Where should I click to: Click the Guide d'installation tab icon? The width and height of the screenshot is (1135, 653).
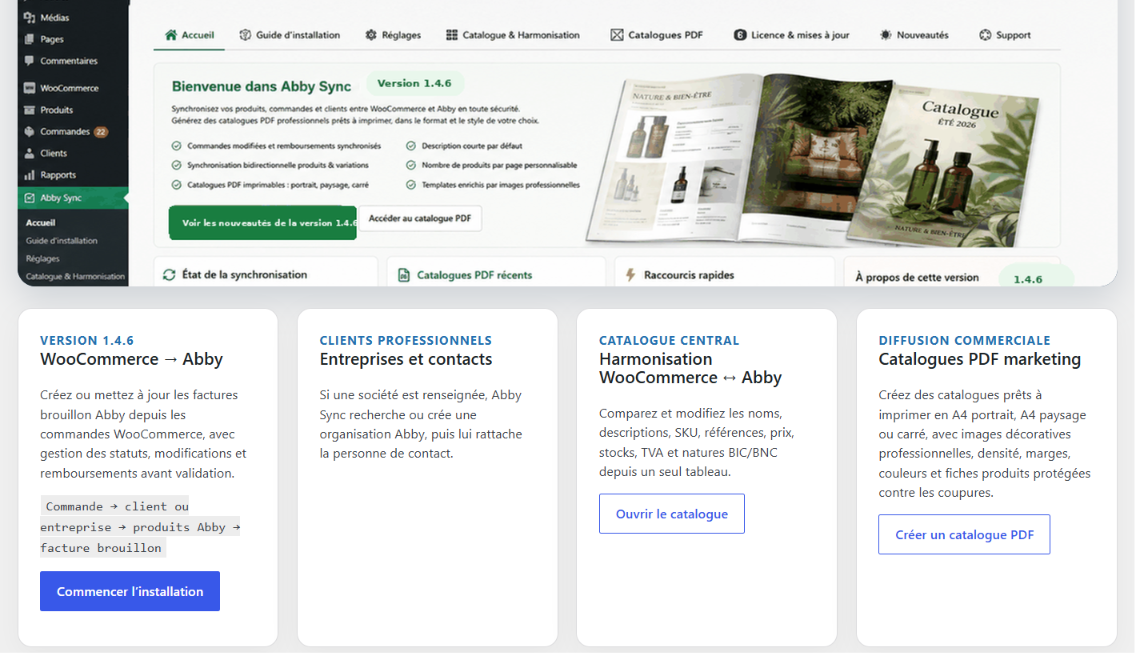coord(245,35)
